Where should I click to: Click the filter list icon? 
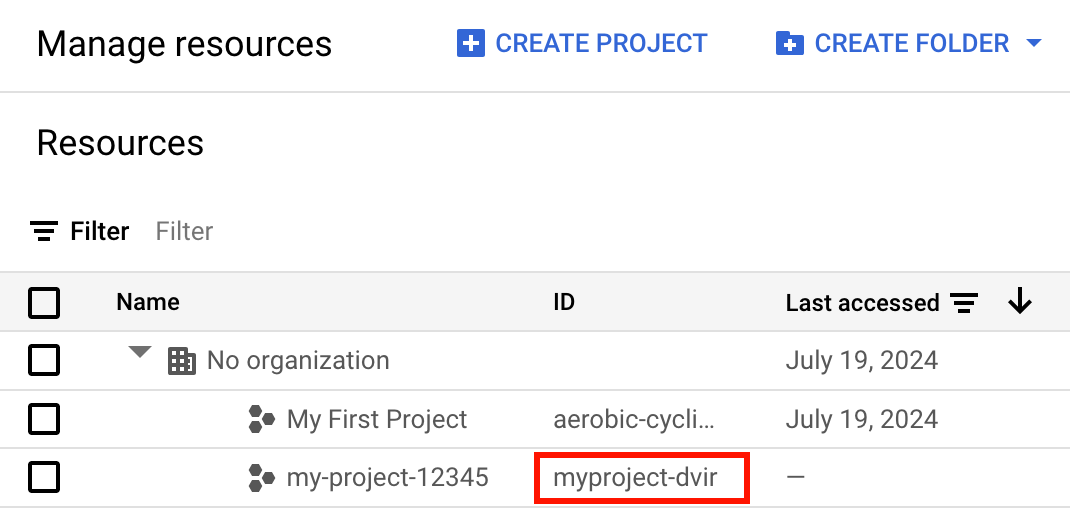click(44, 232)
